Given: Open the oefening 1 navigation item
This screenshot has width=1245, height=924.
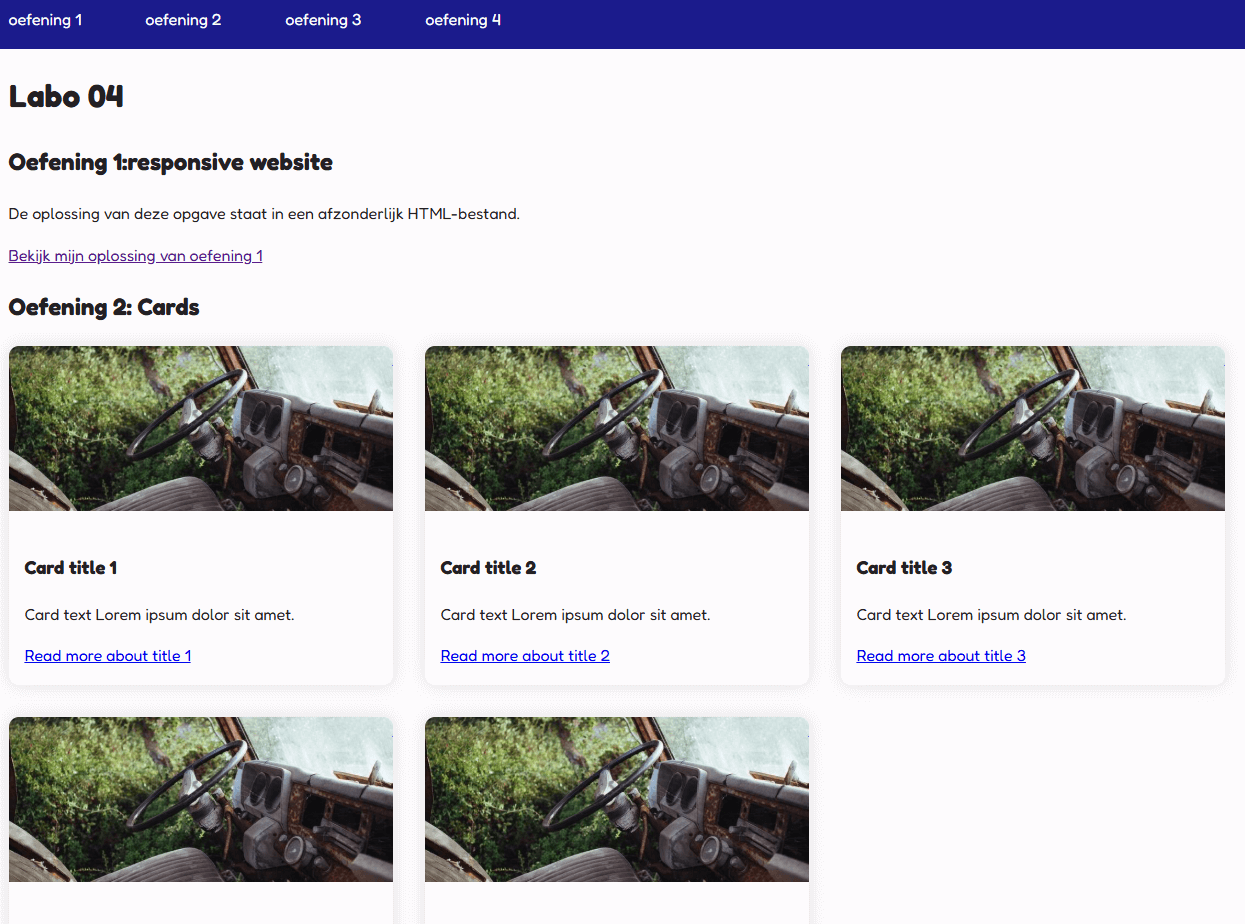Looking at the screenshot, I should 45,20.
